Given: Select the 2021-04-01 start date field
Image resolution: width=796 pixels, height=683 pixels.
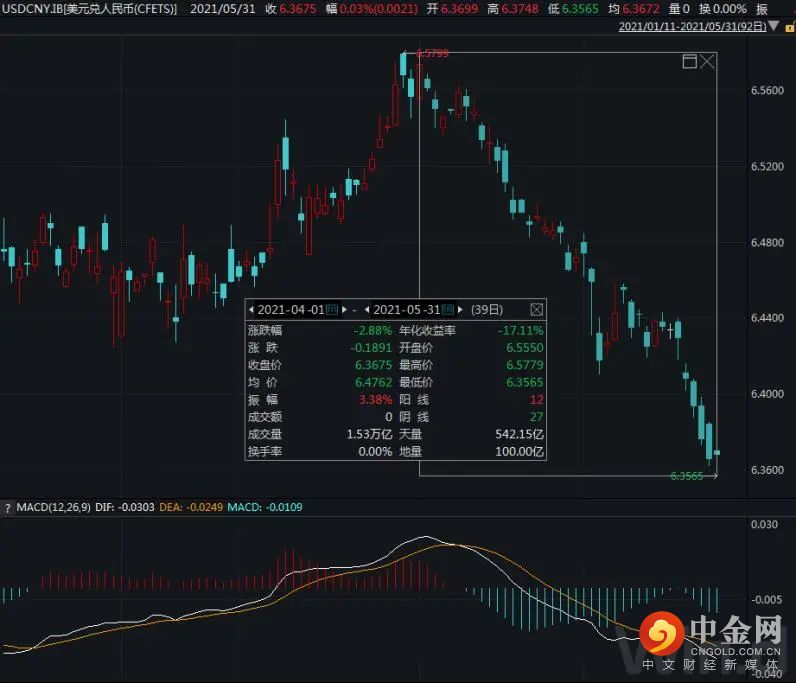Looking at the screenshot, I should point(291,309).
